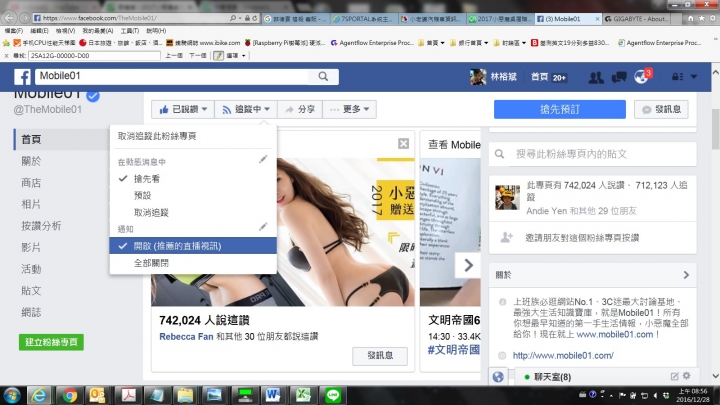Open LINE app from taskbar
Image resolution: width=720 pixels, height=405 pixels.
333,395
